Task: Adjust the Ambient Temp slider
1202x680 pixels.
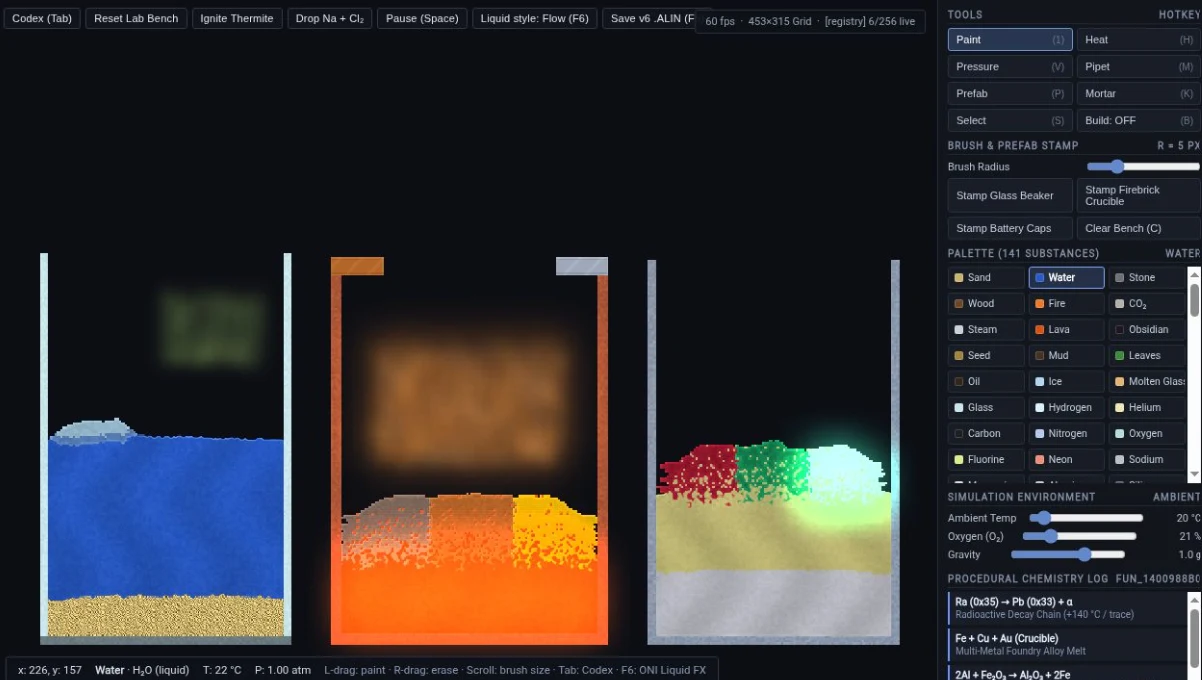Action: click(1086, 518)
